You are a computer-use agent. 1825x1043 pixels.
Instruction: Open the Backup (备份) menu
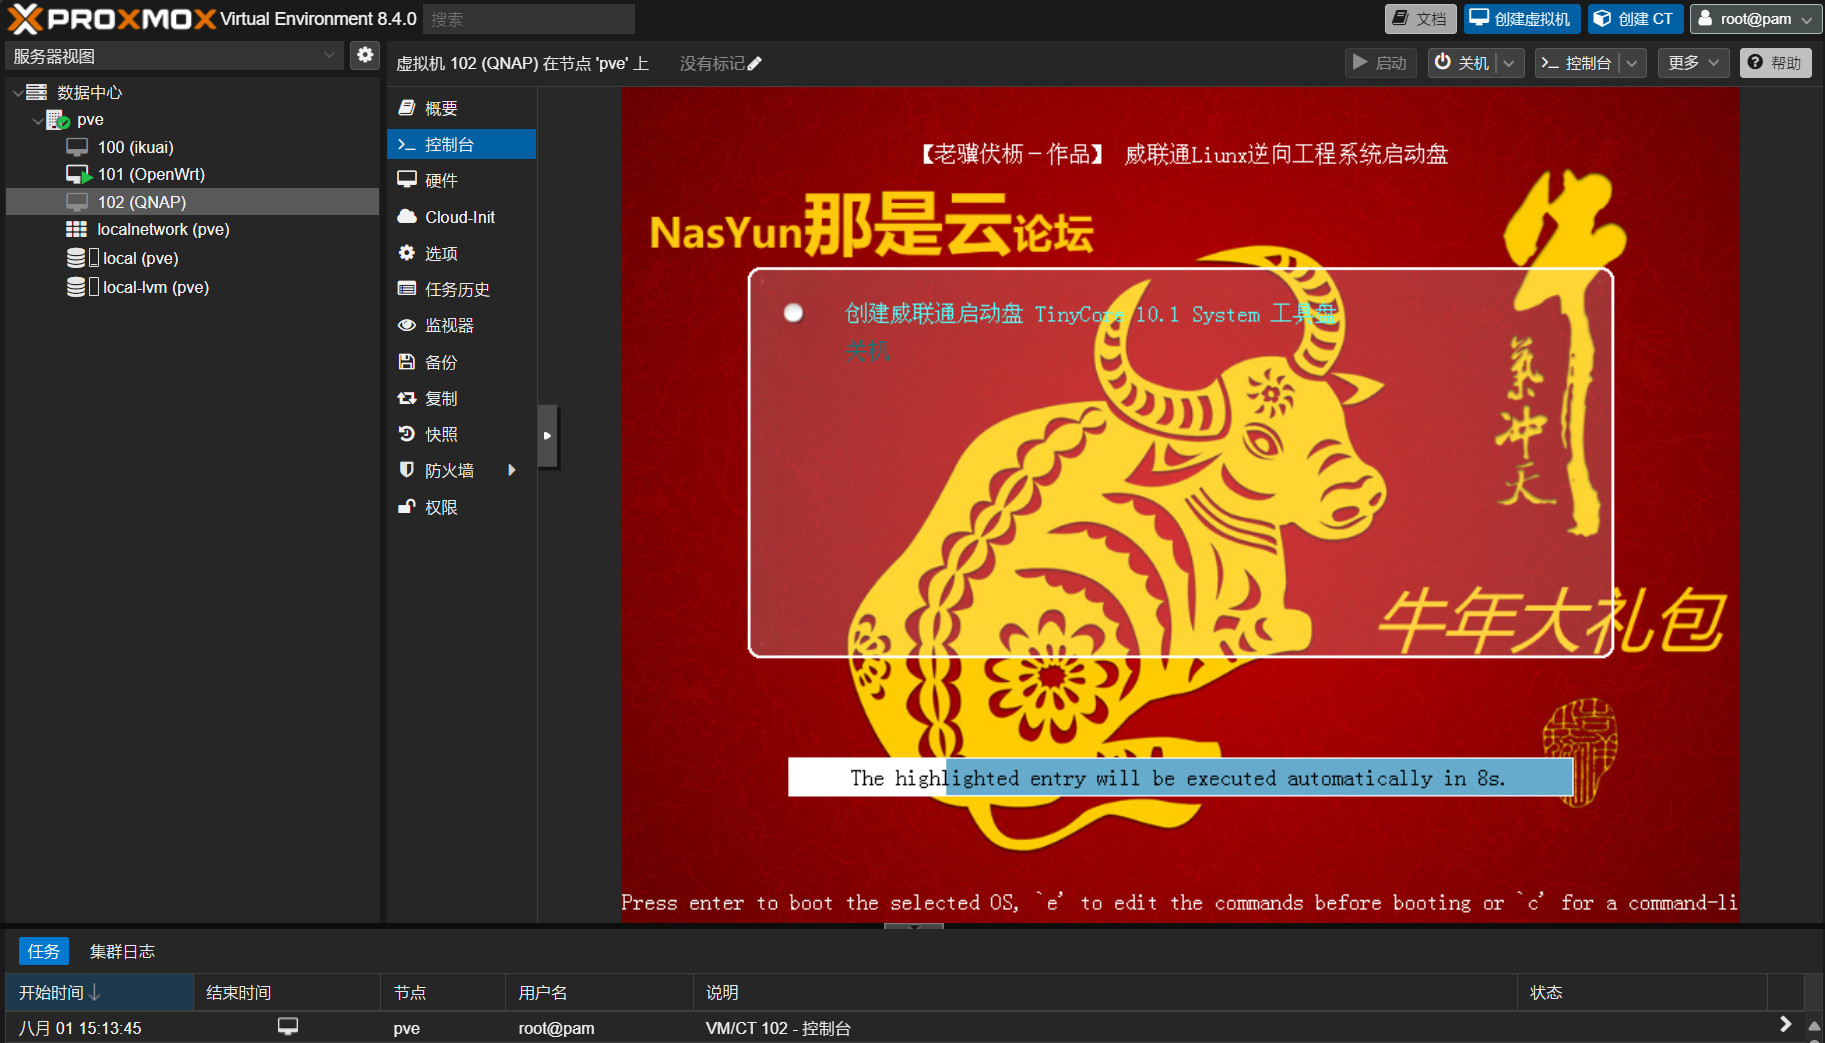coord(461,362)
